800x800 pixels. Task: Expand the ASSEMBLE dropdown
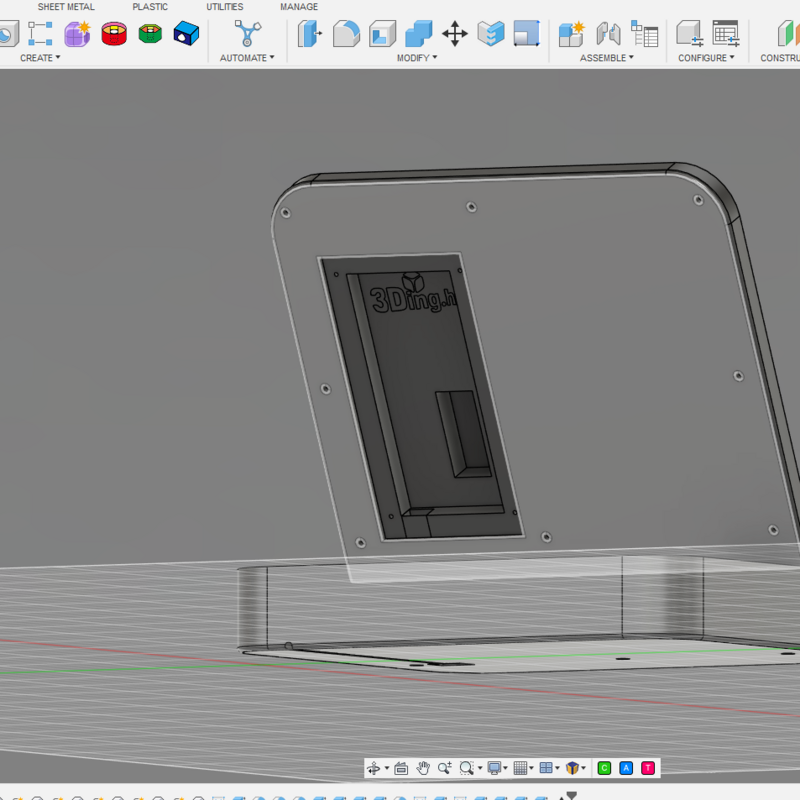pos(607,58)
